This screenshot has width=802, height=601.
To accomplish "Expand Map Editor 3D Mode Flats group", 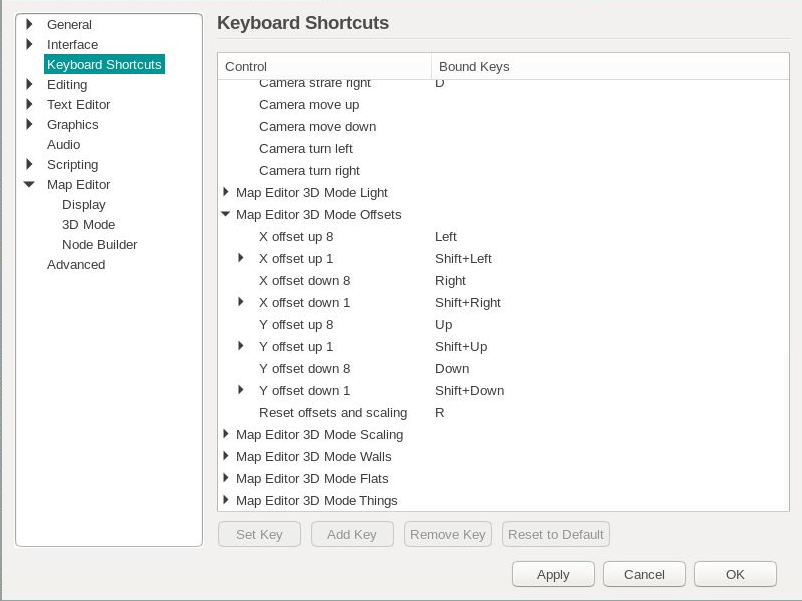I will [x=226, y=478].
